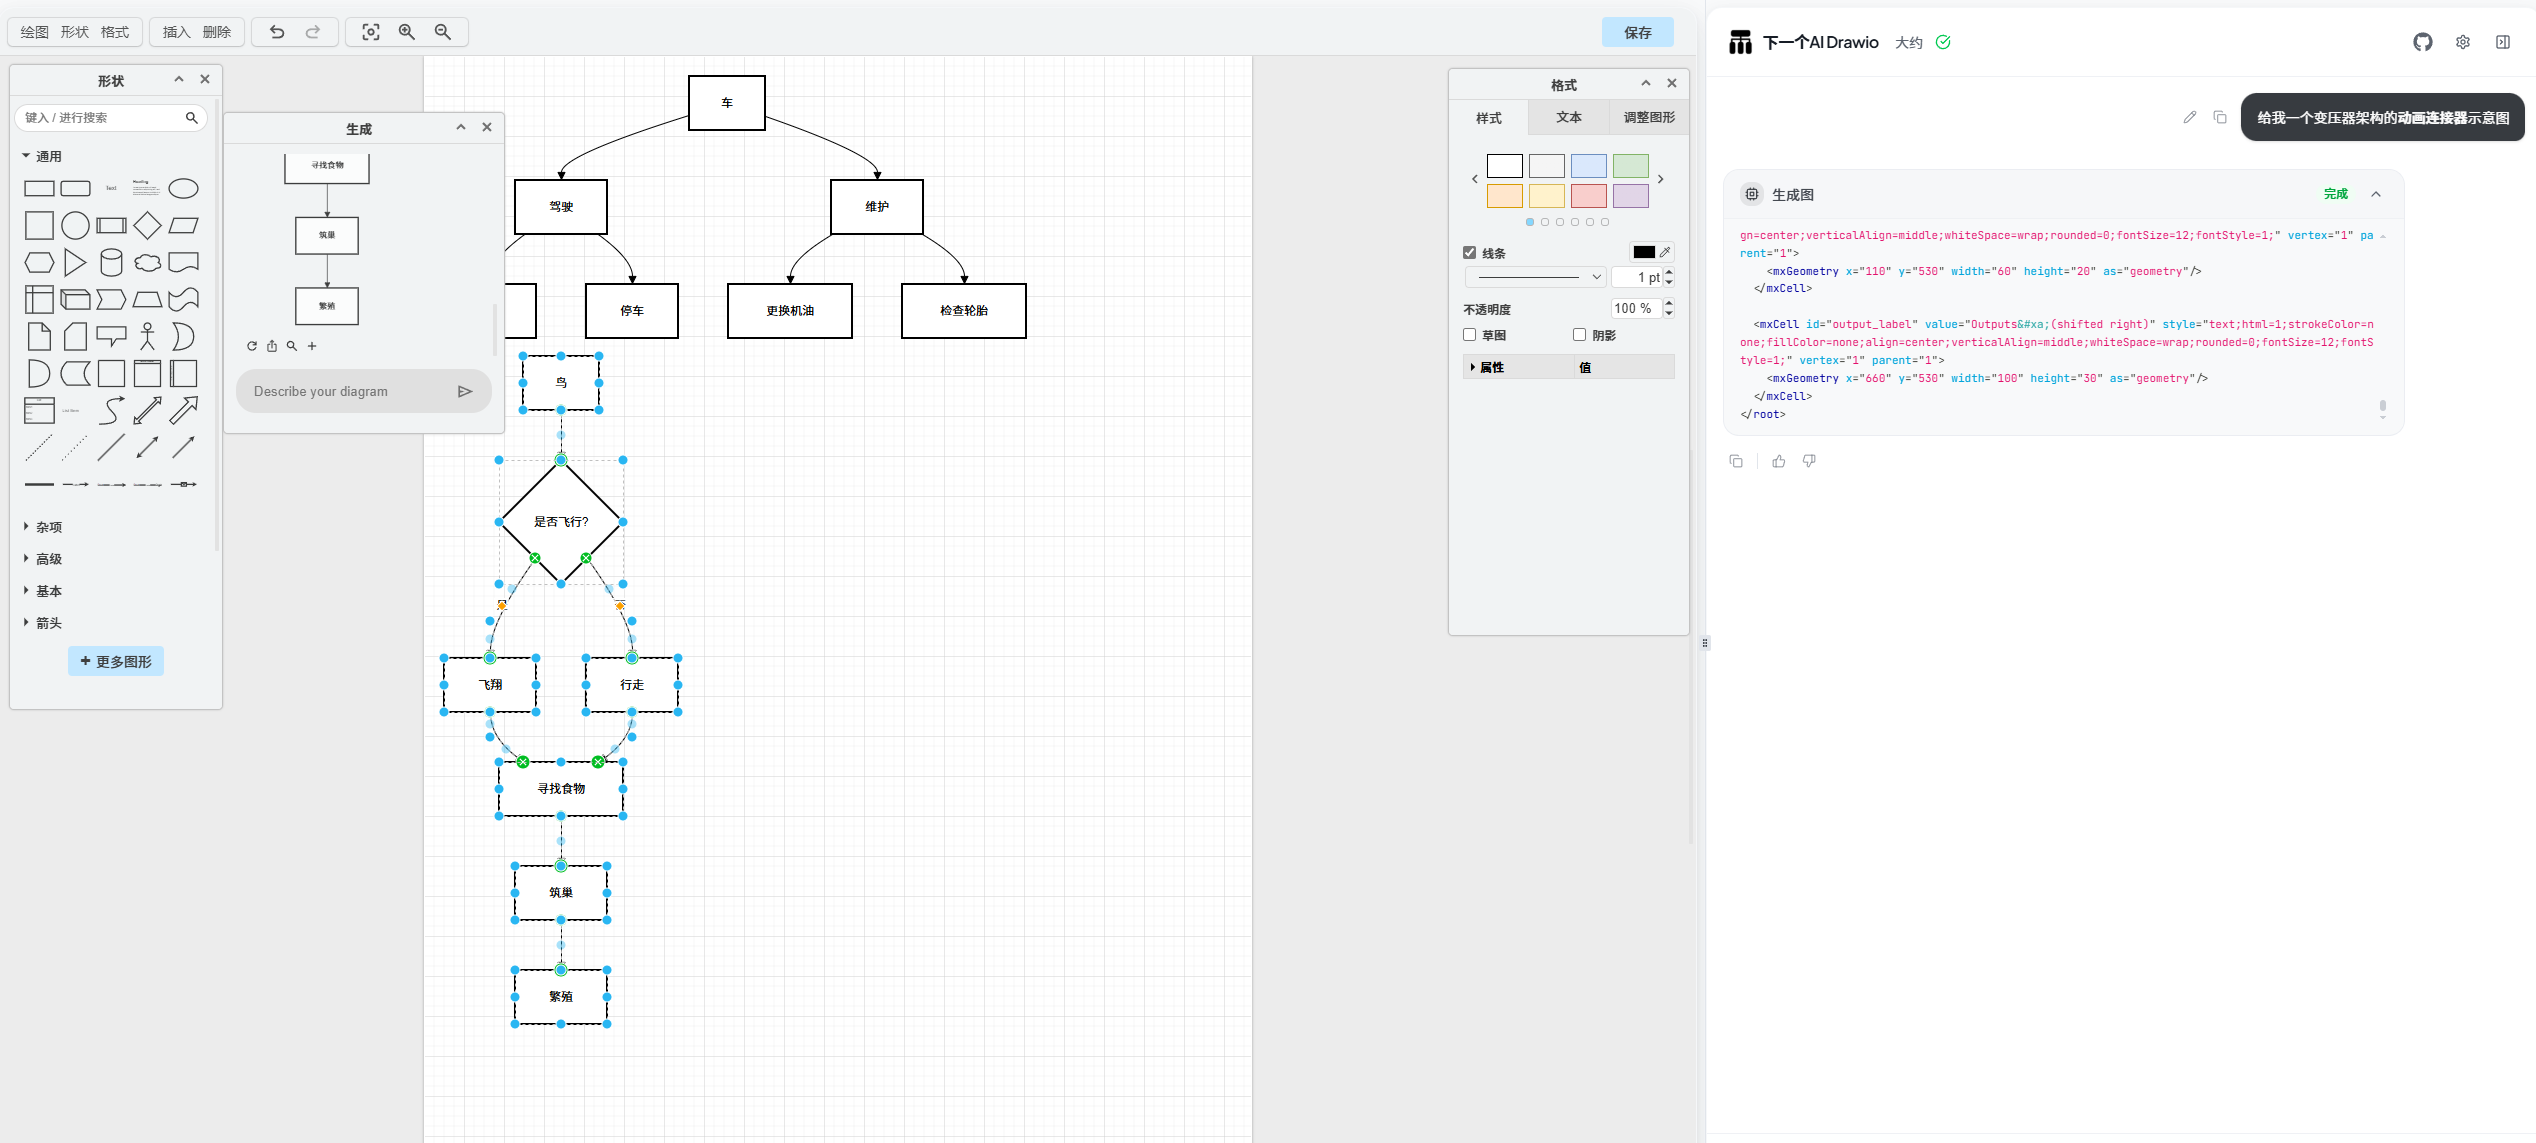The image size is (2536, 1143).
Task: Select the zoom in magnifier icon
Action: (406, 32)
